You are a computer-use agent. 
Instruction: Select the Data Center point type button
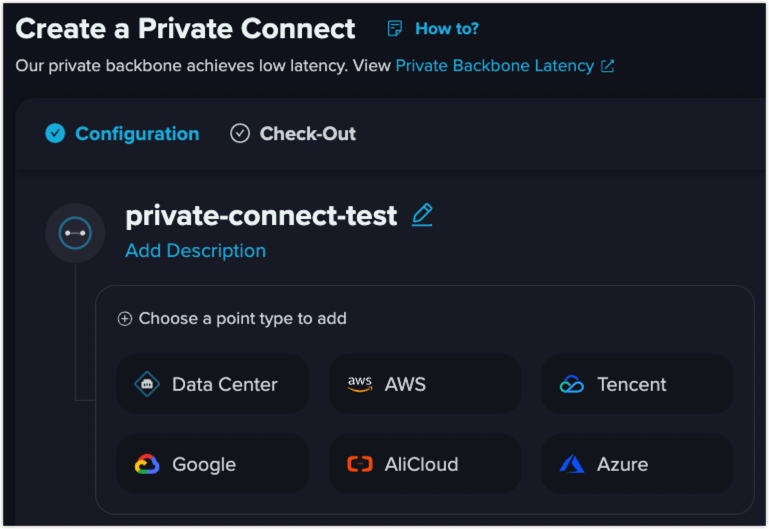pos(212,384)
